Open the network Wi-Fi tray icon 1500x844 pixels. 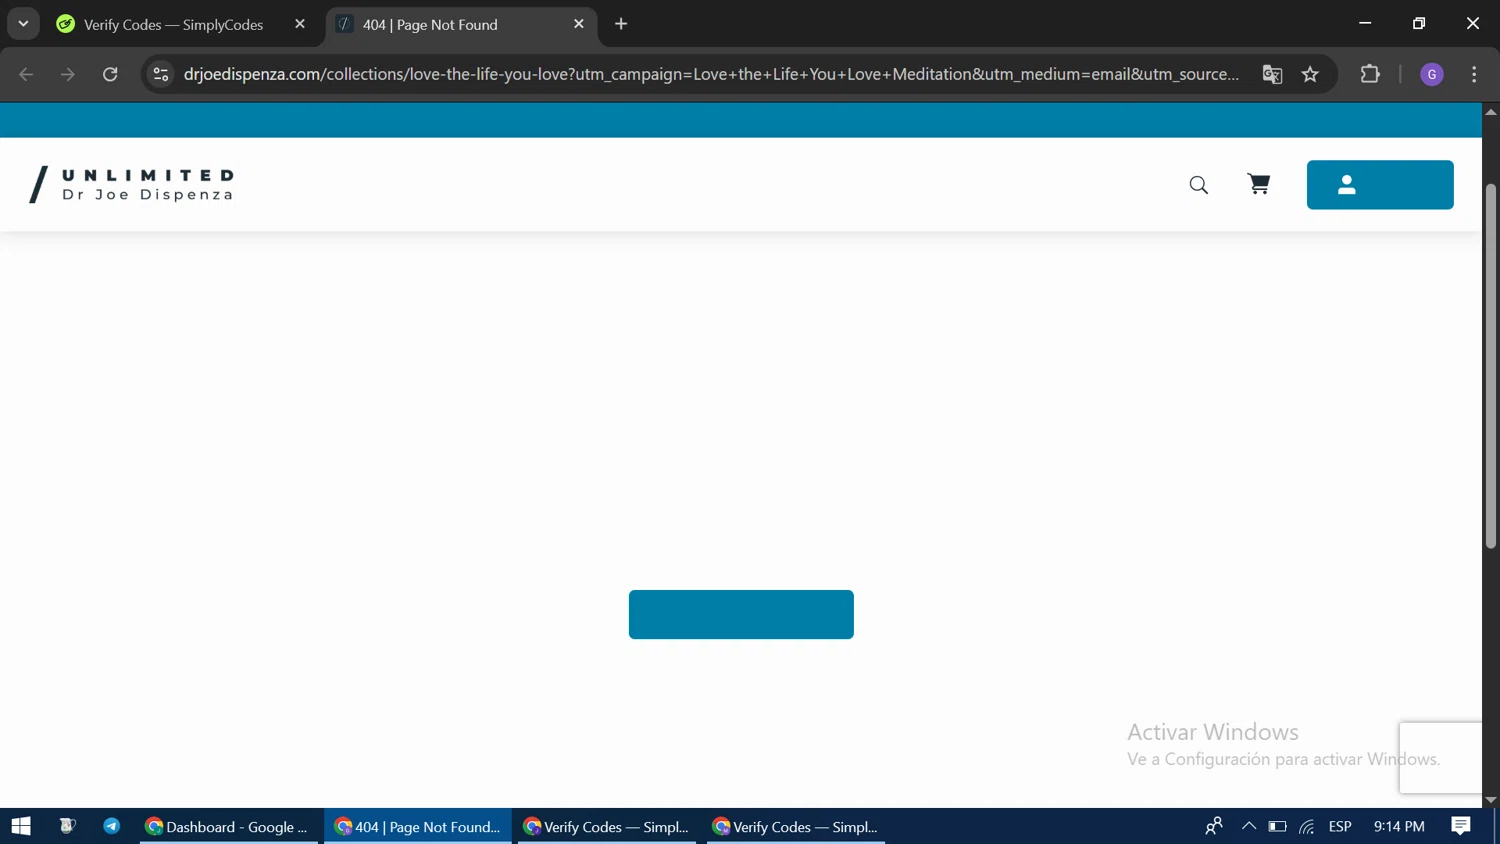(1307, 826)
